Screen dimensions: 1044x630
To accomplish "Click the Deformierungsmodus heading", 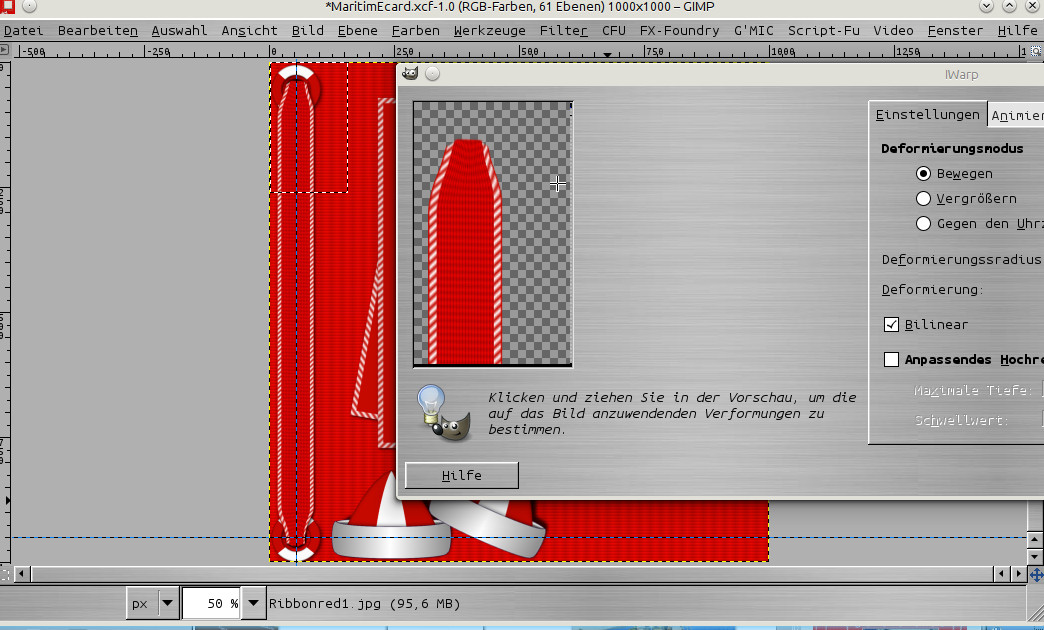I will 952,149.
